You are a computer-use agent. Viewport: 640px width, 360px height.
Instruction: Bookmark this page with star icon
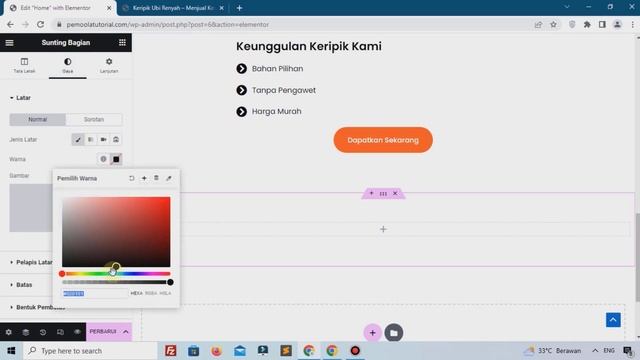(x=553, y=24)
